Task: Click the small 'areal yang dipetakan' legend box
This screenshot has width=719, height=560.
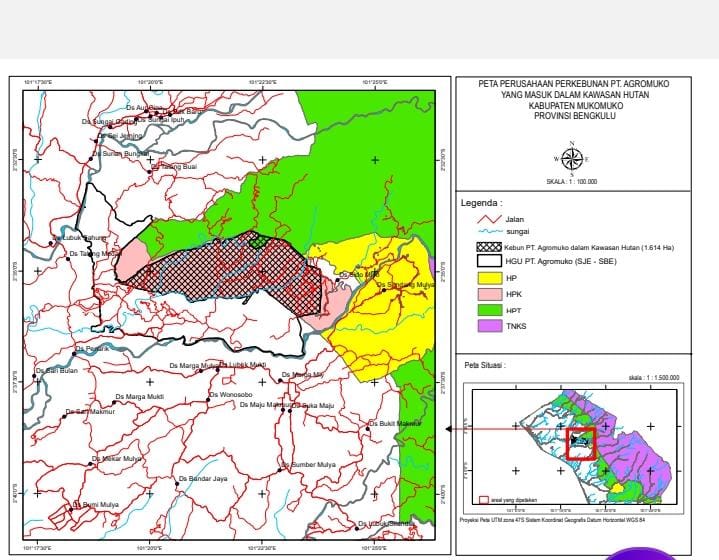Action: pos(485,497)
